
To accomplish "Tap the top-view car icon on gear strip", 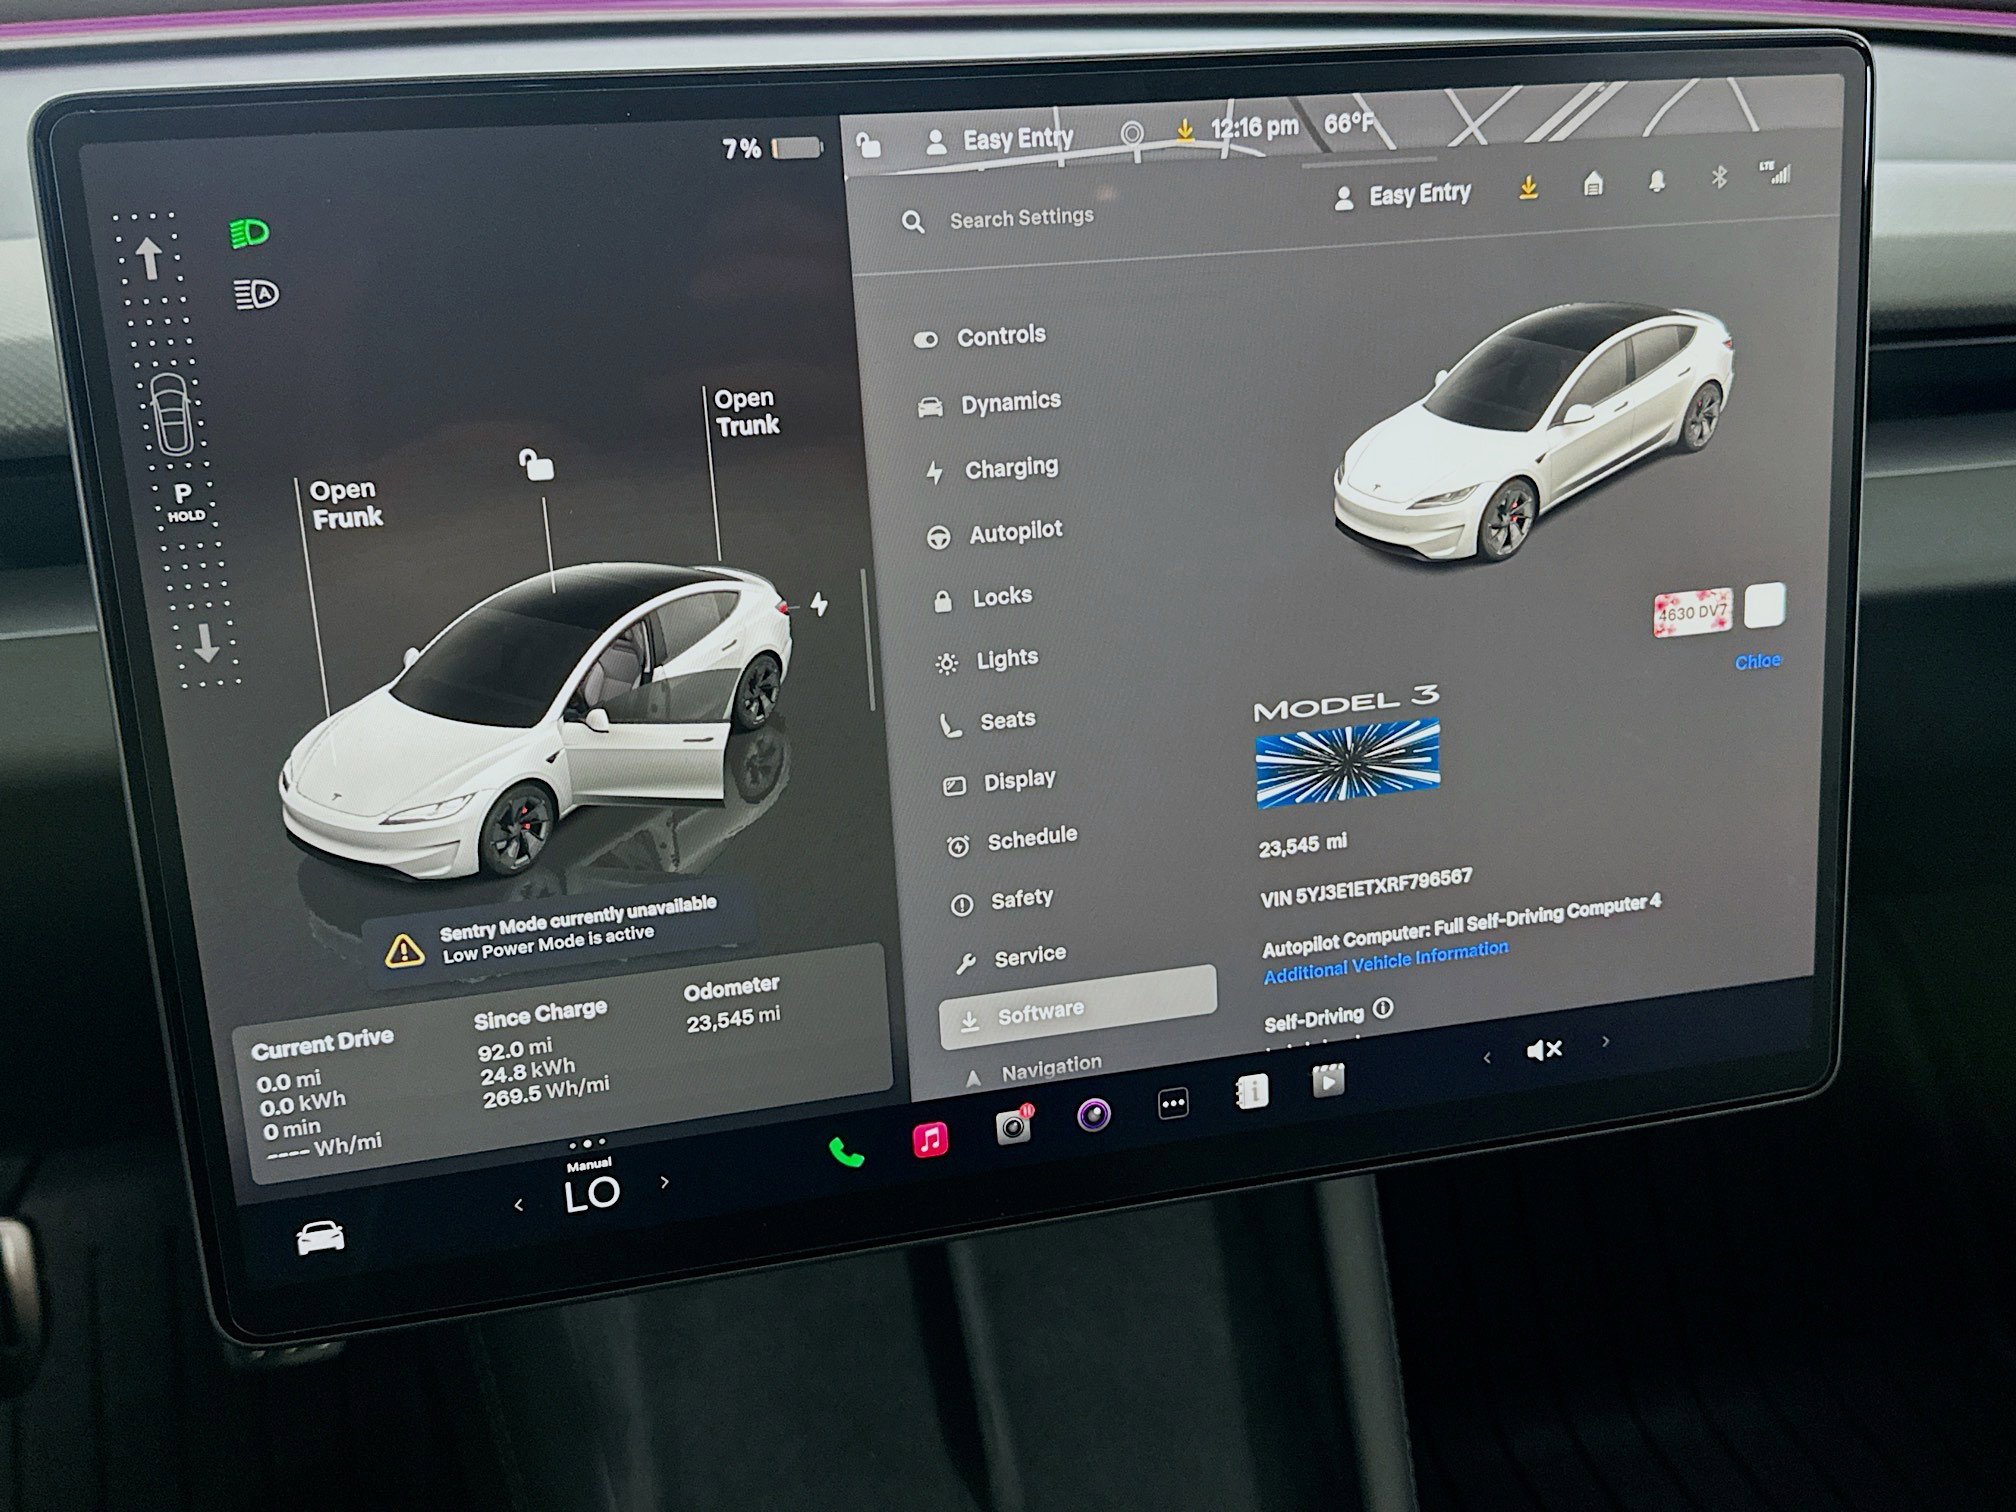I will click(173, 414).
